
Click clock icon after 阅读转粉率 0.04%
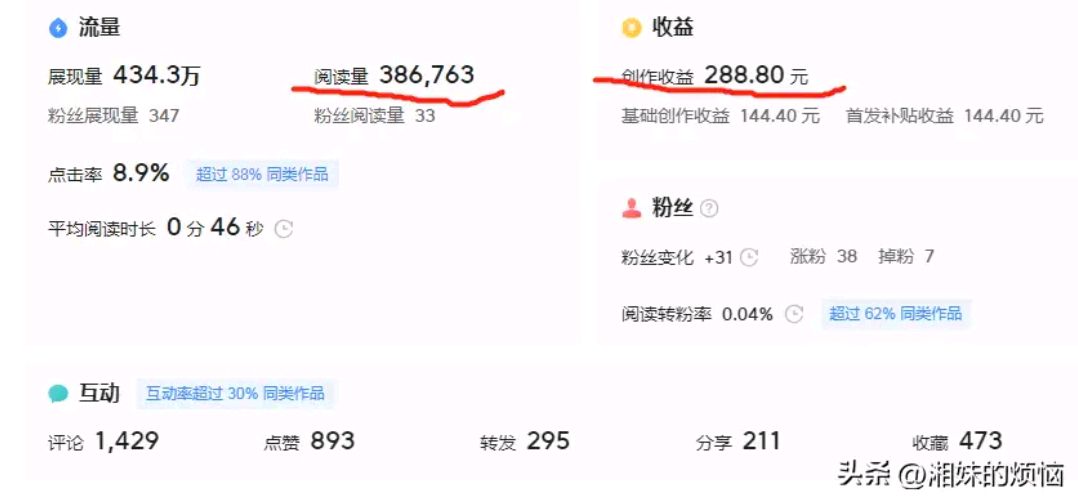click(x=794, y=314)
